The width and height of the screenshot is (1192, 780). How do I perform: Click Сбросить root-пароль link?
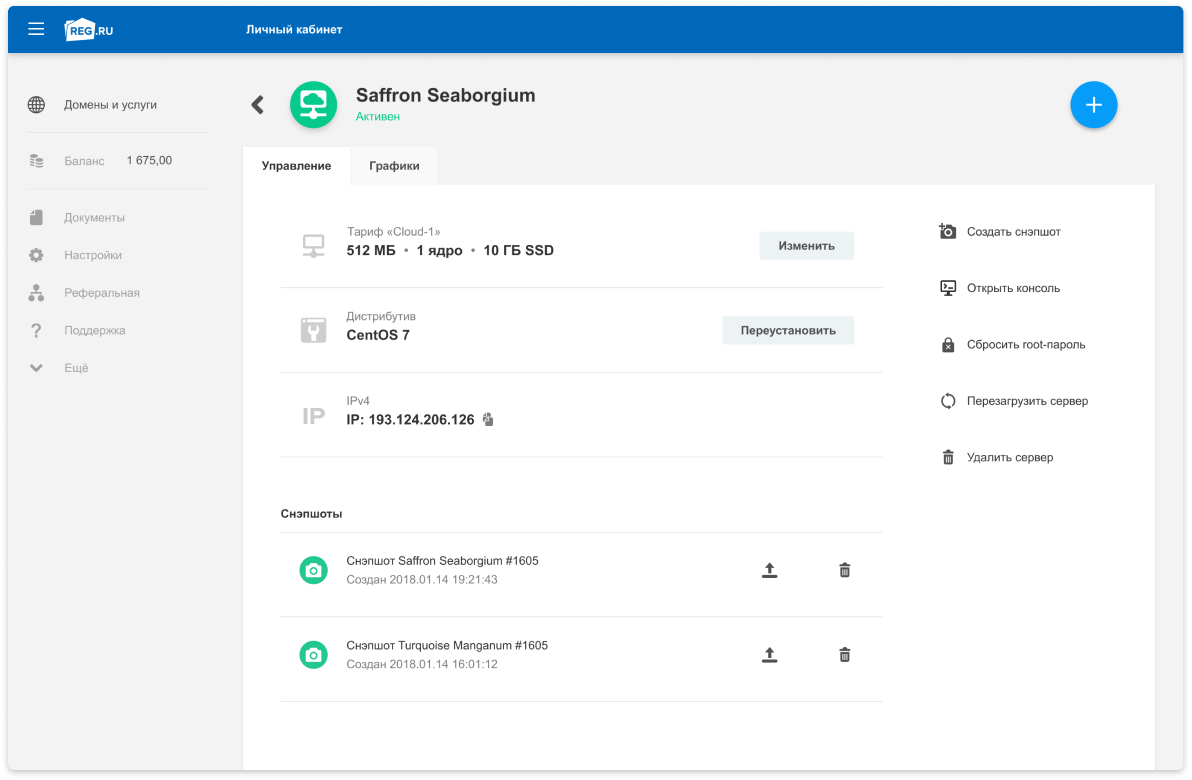click(1026, 344)
